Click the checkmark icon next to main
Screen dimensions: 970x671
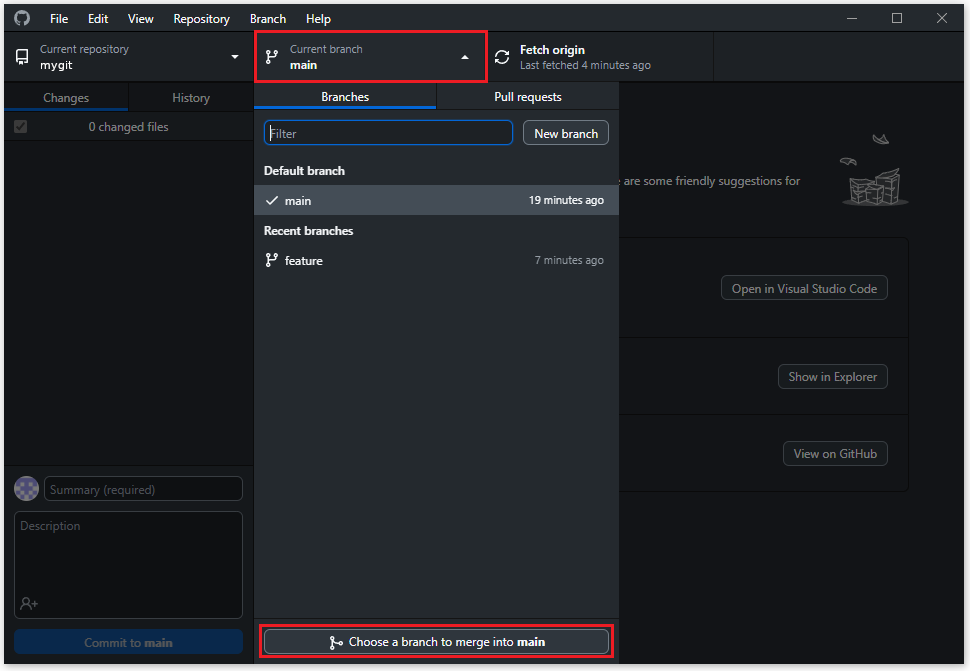click(272, 200)
